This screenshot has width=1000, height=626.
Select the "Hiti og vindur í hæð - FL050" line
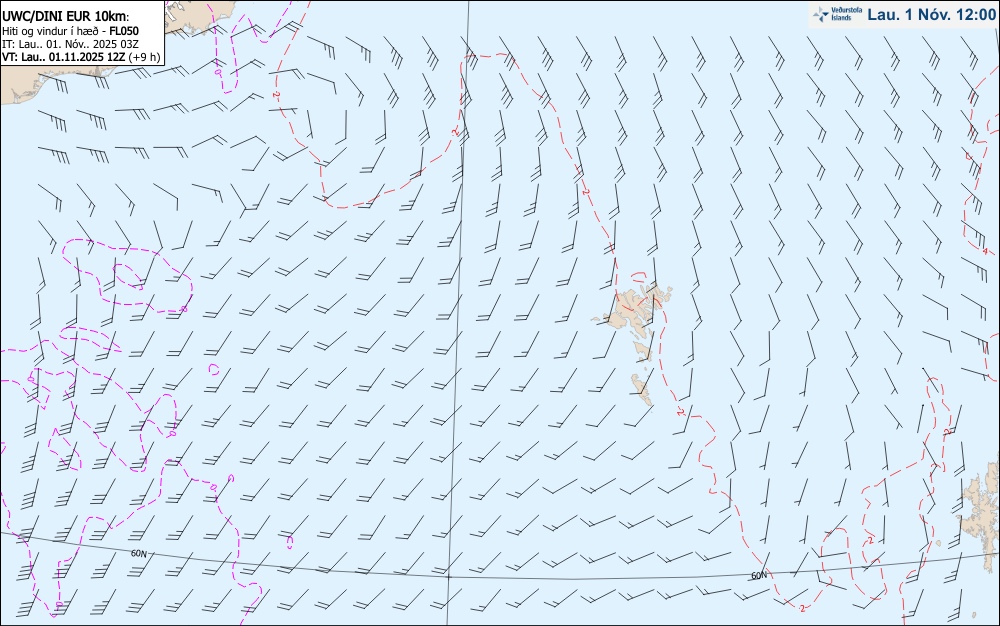pos(70,31)
